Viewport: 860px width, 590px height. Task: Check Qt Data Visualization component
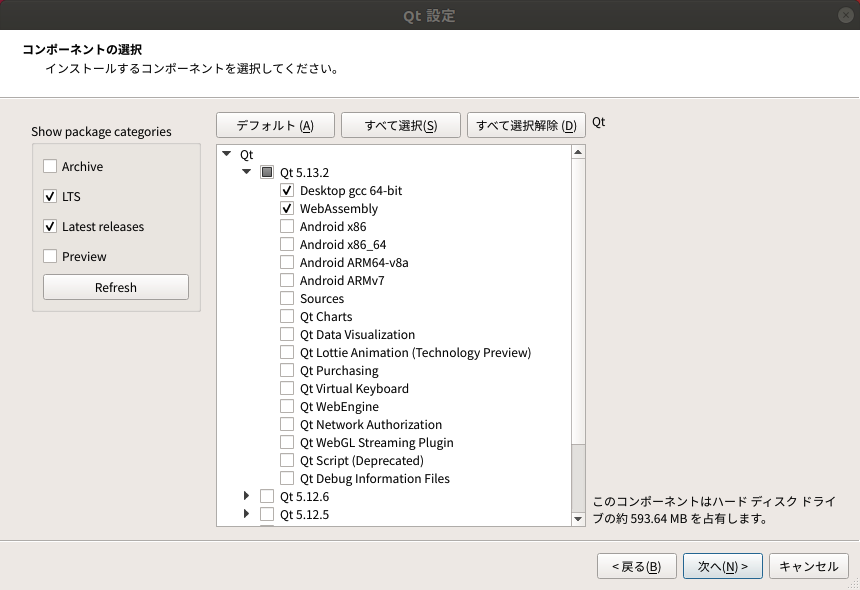287,334
